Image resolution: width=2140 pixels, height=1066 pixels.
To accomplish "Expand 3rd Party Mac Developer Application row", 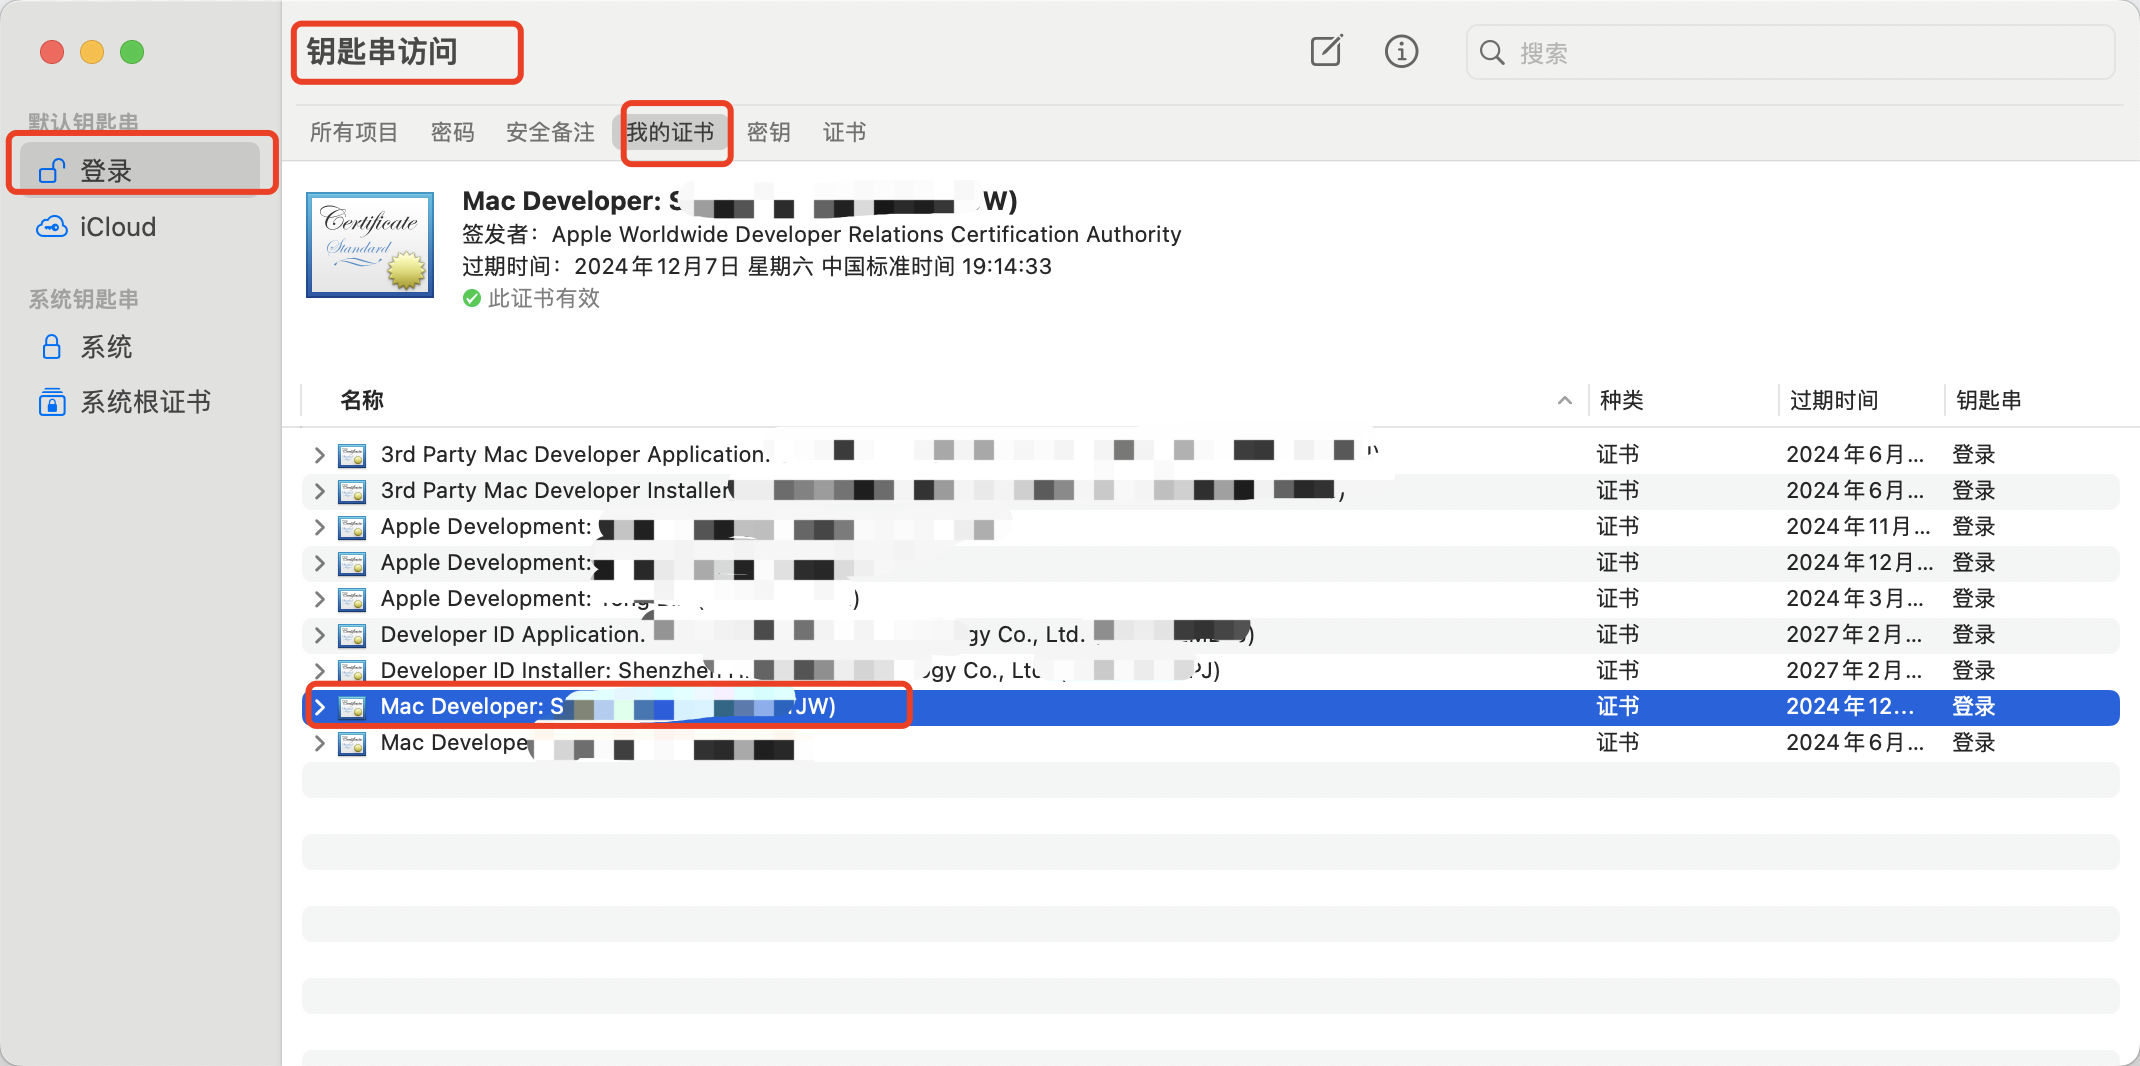I will [x=319, y=455].
